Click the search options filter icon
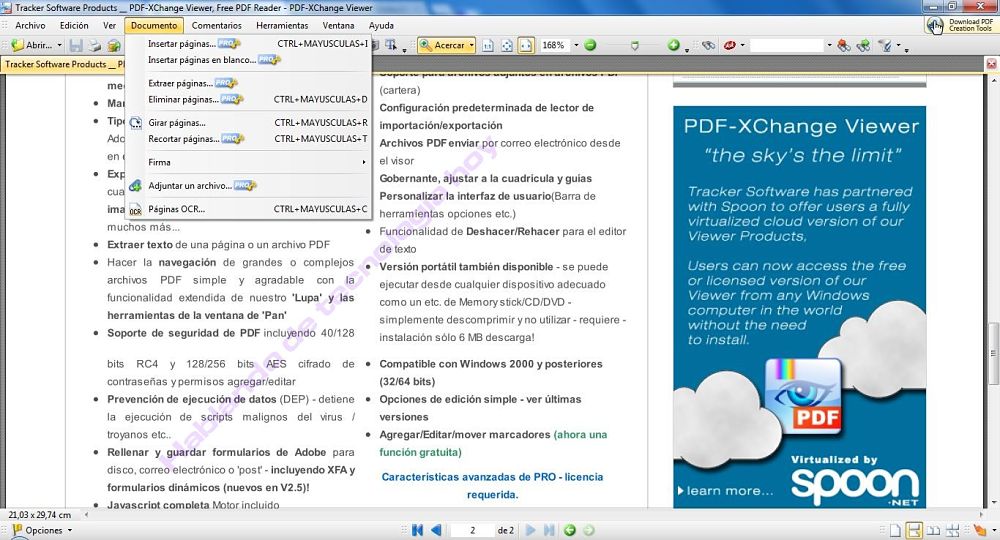Viewport: 1000px width, 540px height. coord(885,45)
